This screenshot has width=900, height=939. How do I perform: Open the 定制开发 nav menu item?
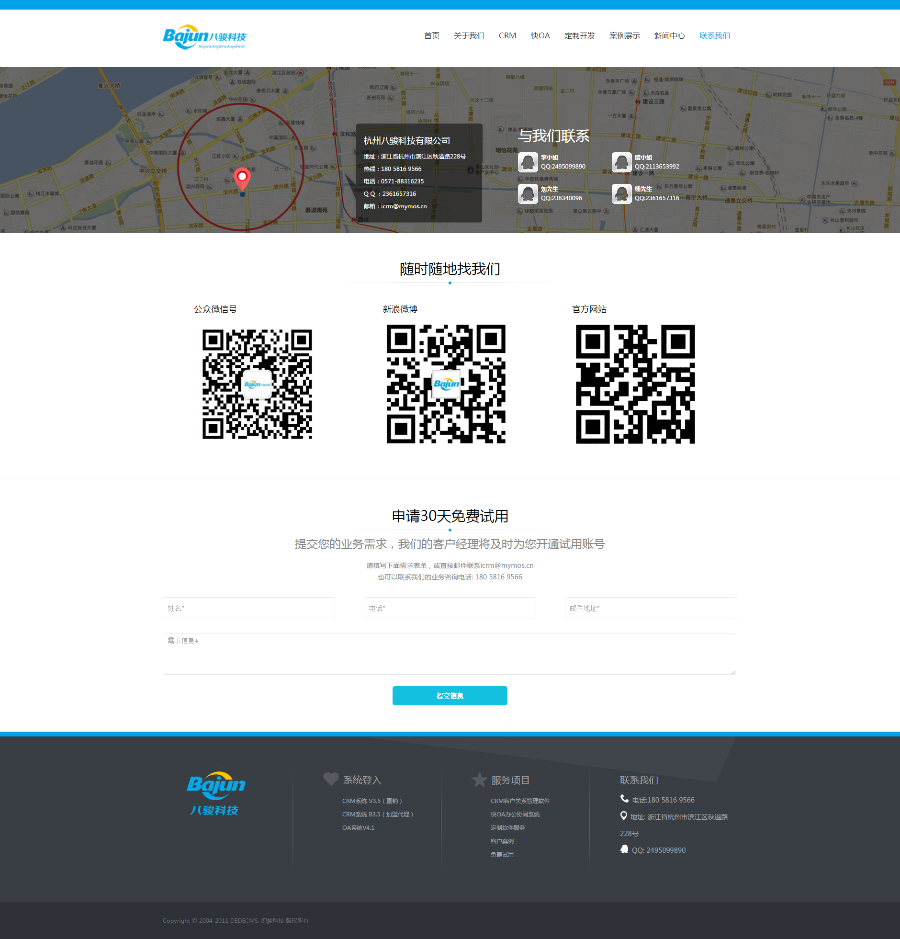click(580, 35)
